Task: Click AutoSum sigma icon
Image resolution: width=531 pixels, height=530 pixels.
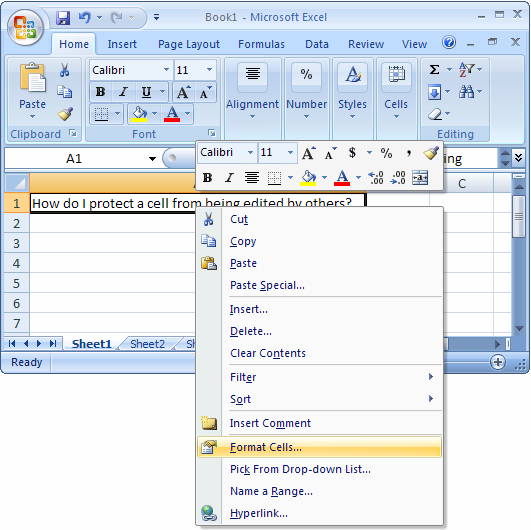Action: point(434,69)
